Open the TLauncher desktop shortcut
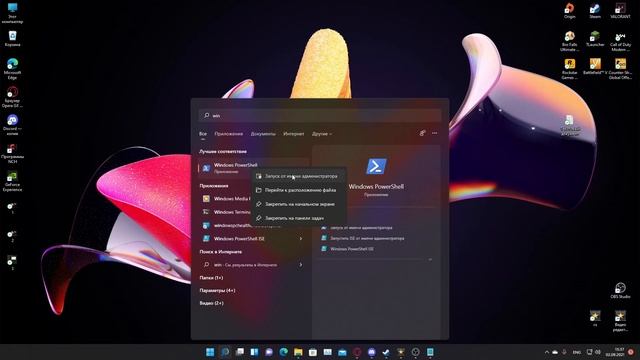 tap(595, 39)
